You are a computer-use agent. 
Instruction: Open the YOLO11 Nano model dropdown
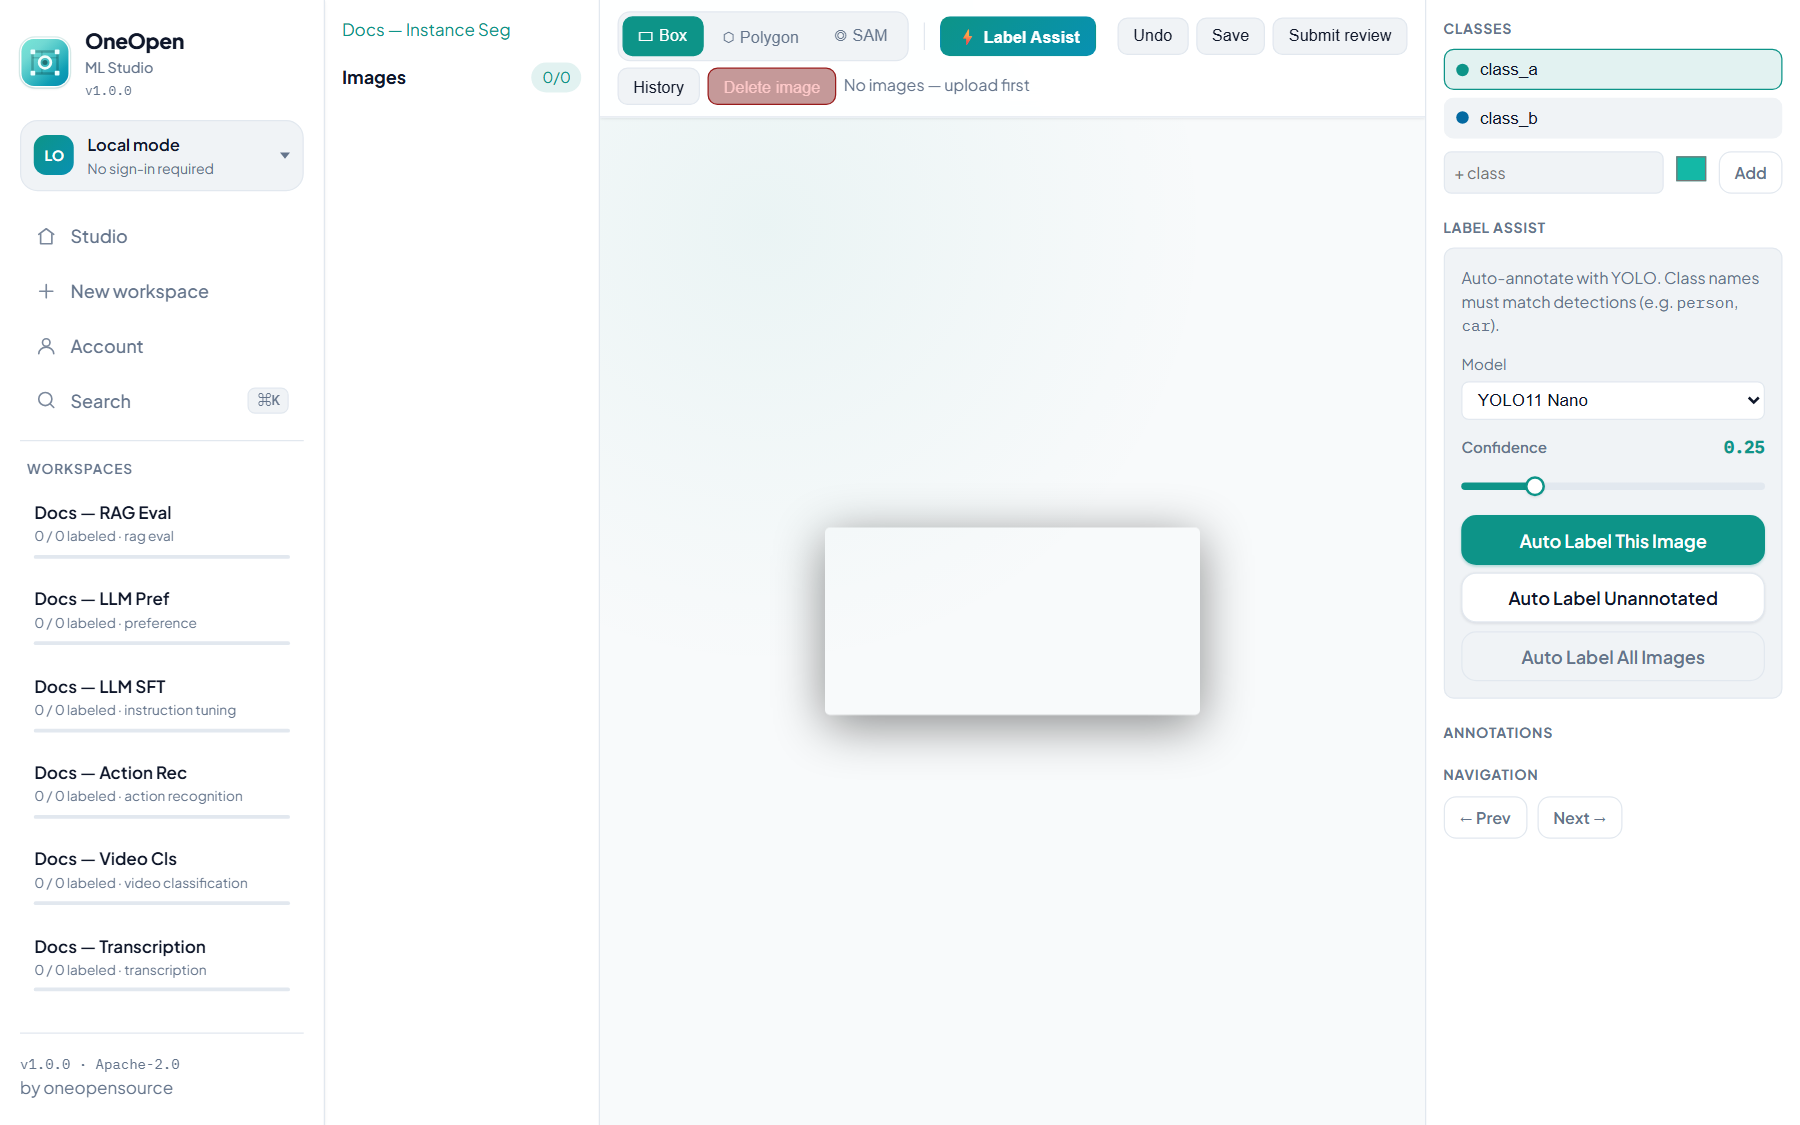[x=1612, y=400]
